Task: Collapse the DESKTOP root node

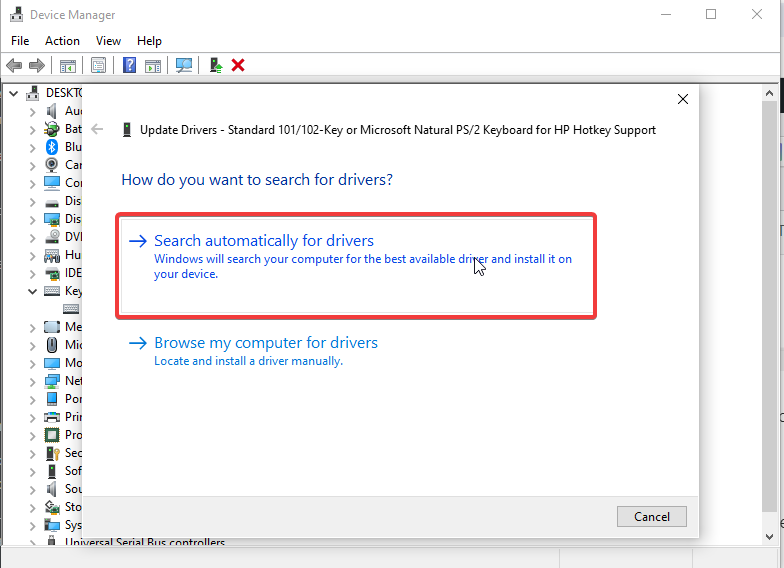Action: click(14, 94)
